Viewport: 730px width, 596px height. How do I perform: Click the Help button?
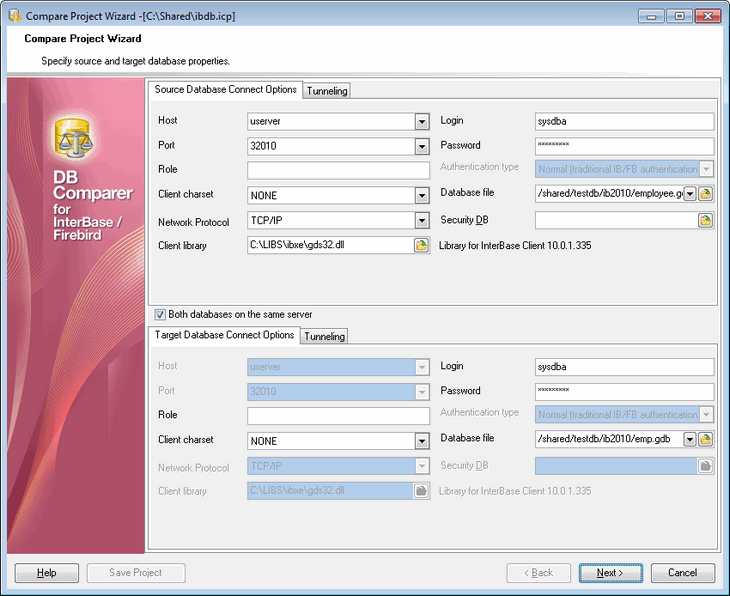(x=47, y=573)
